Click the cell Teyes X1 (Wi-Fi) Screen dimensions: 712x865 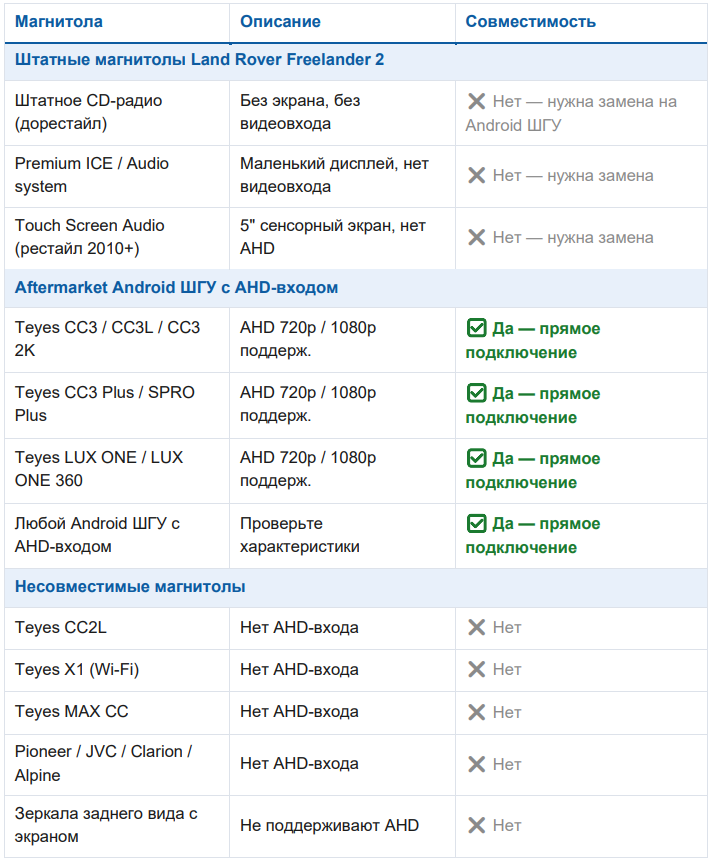[x=117, y=670]
